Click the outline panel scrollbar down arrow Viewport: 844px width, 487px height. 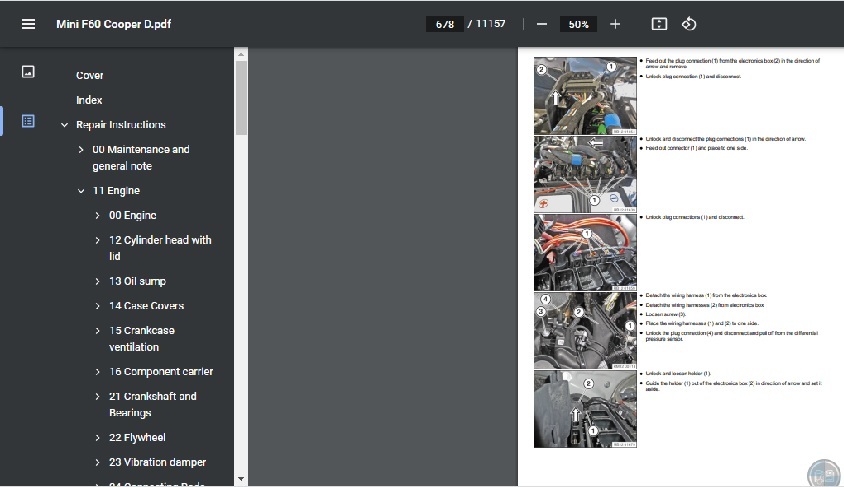(x=241, y=479)
